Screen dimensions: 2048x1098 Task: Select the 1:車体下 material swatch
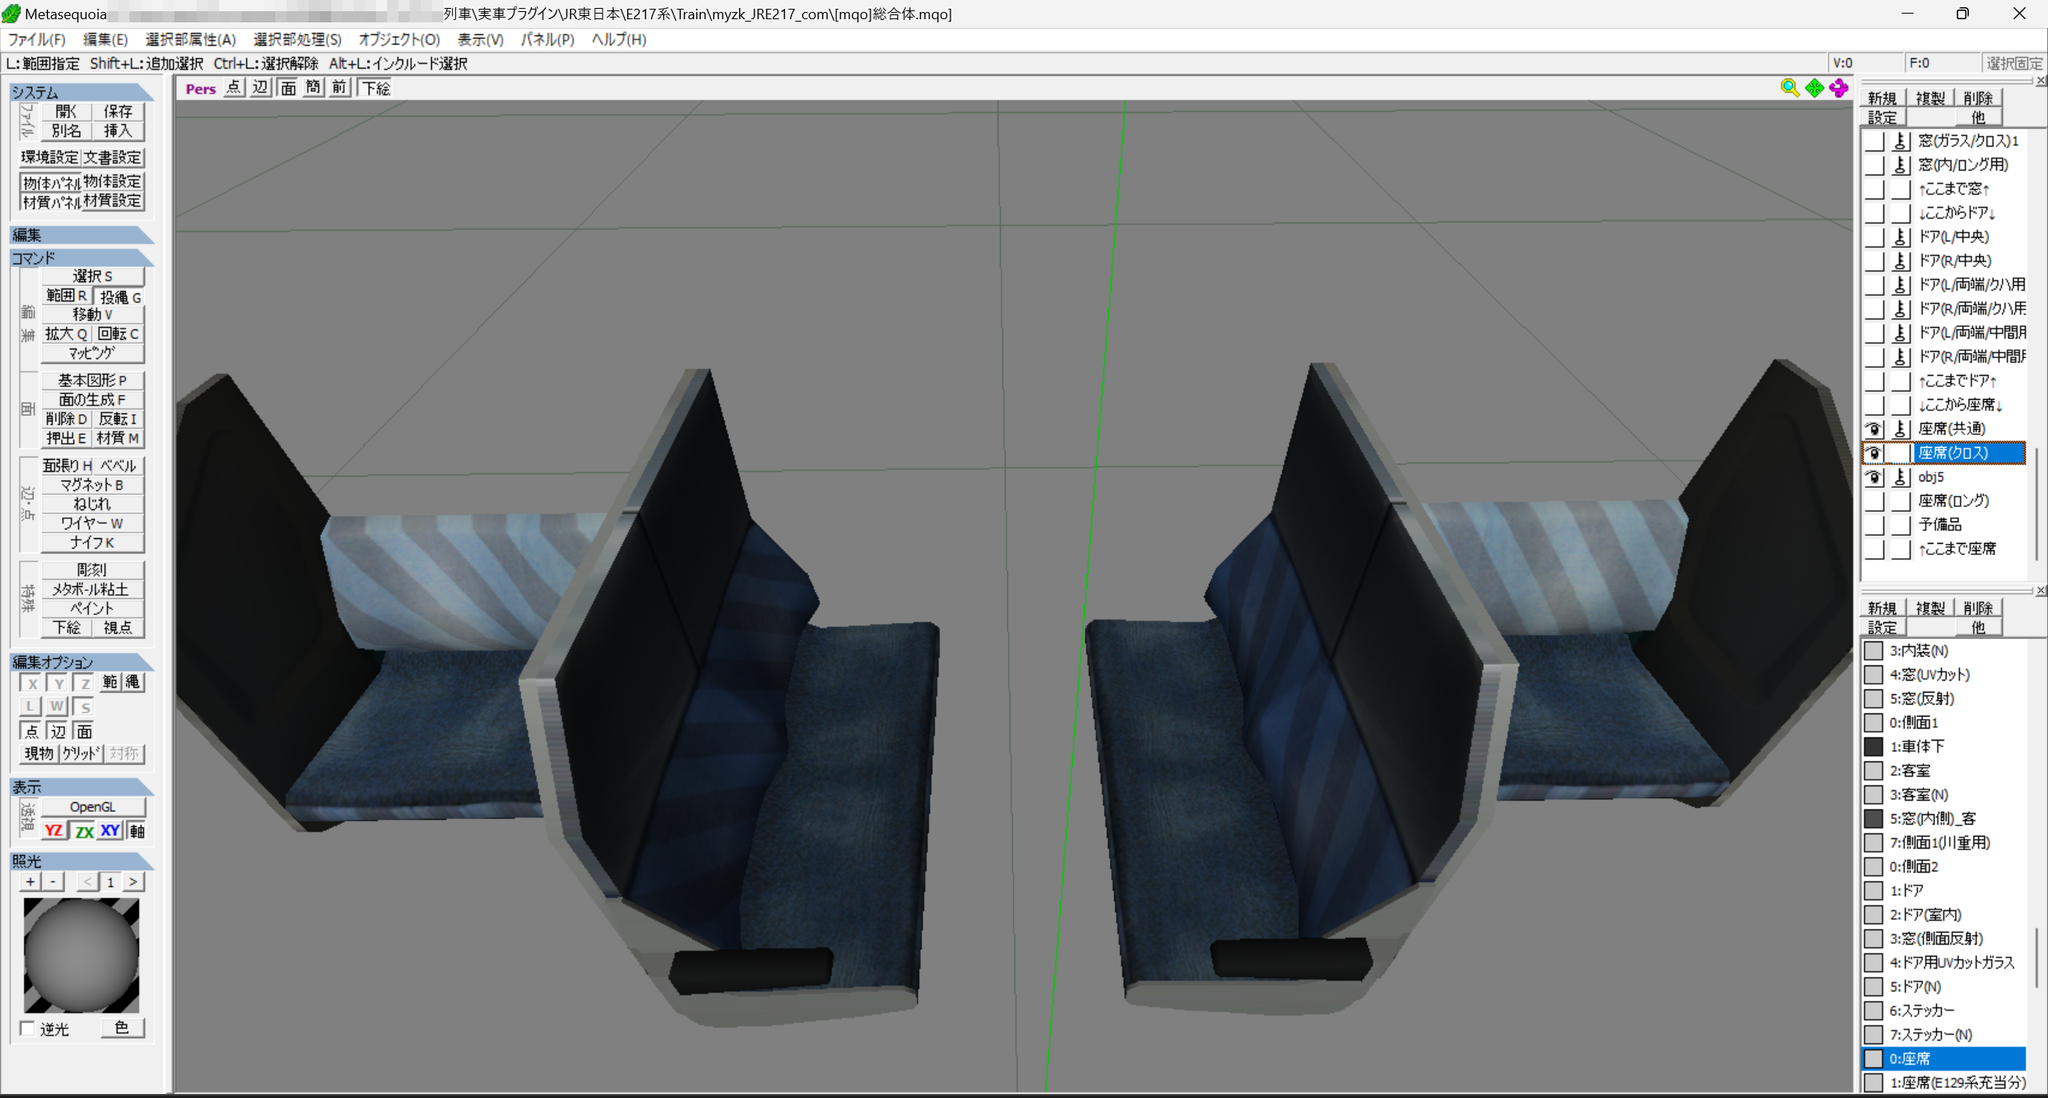click(1873, 746)
